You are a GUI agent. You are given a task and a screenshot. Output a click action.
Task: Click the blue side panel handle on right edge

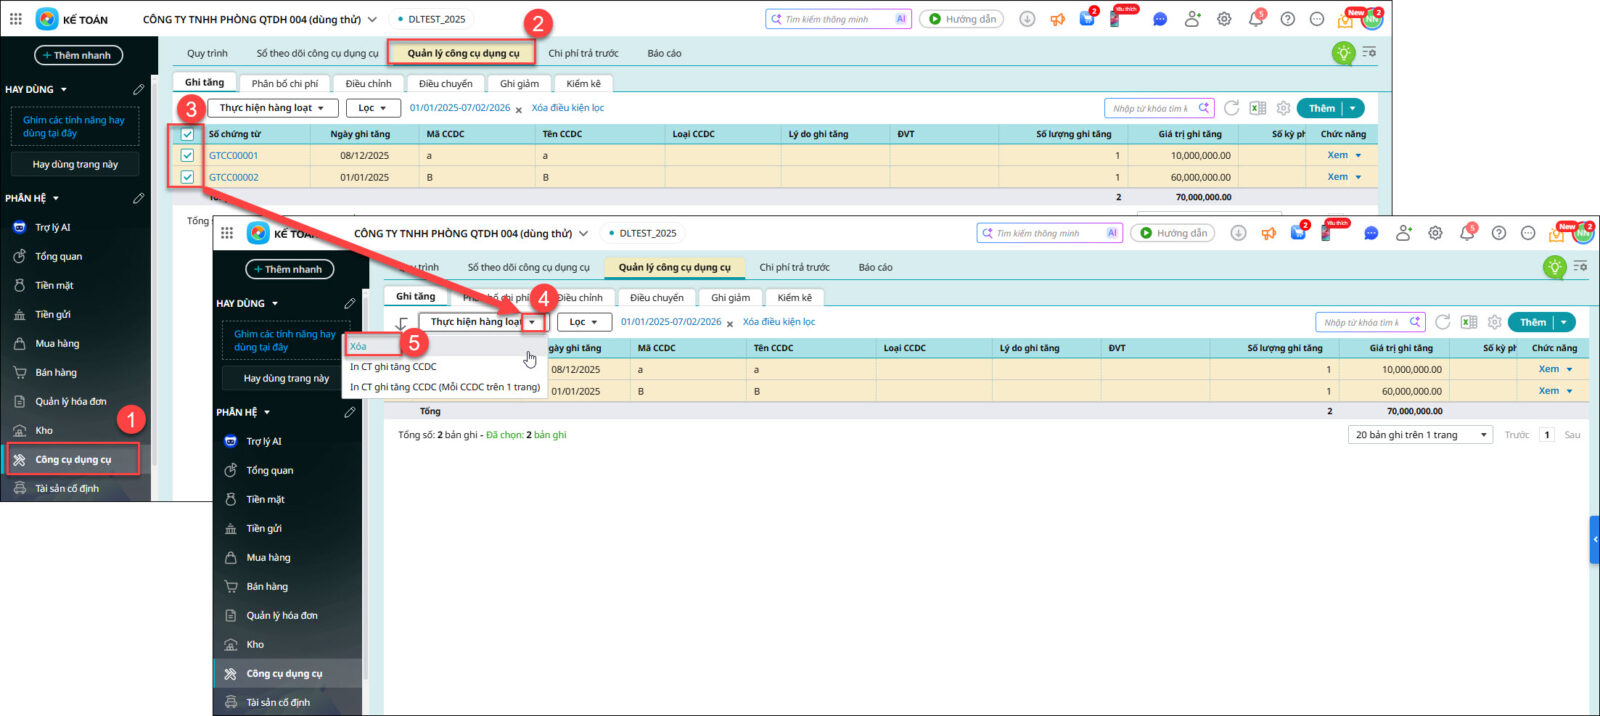tap(1594, 540)
